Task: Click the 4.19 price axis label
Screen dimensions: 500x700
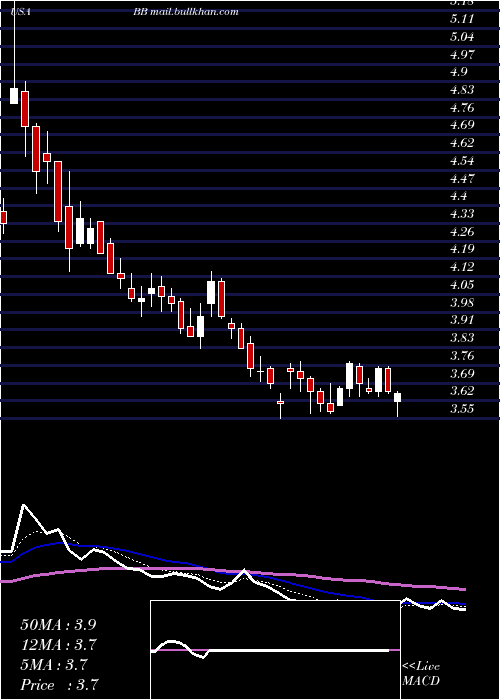Action: pos(462,249)
